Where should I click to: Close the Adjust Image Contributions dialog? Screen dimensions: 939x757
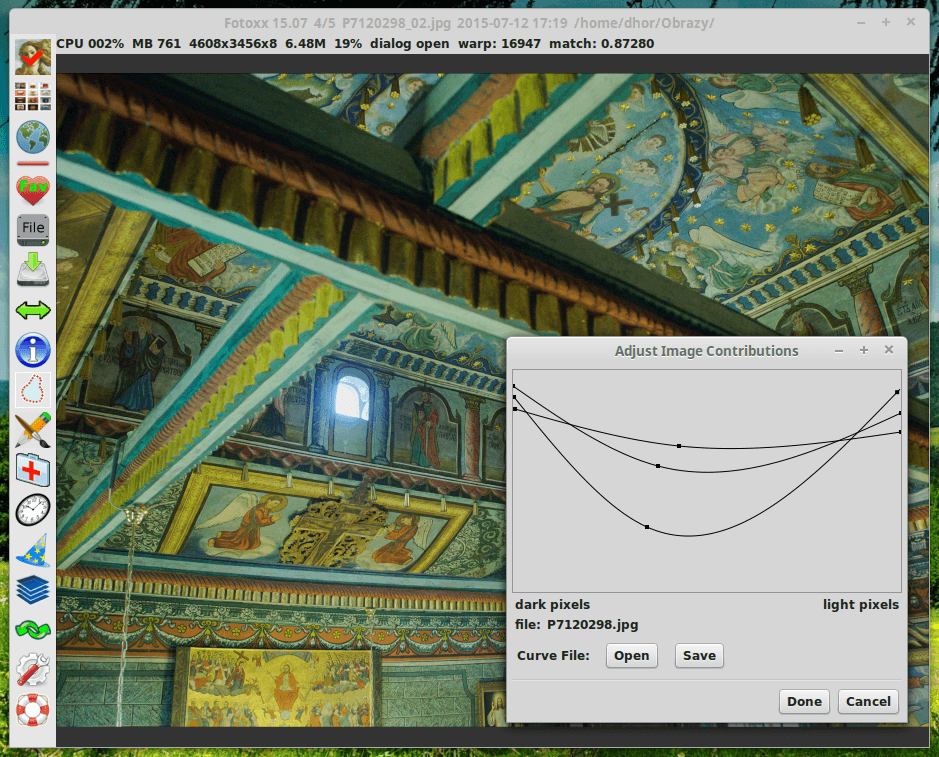[889, 350]
